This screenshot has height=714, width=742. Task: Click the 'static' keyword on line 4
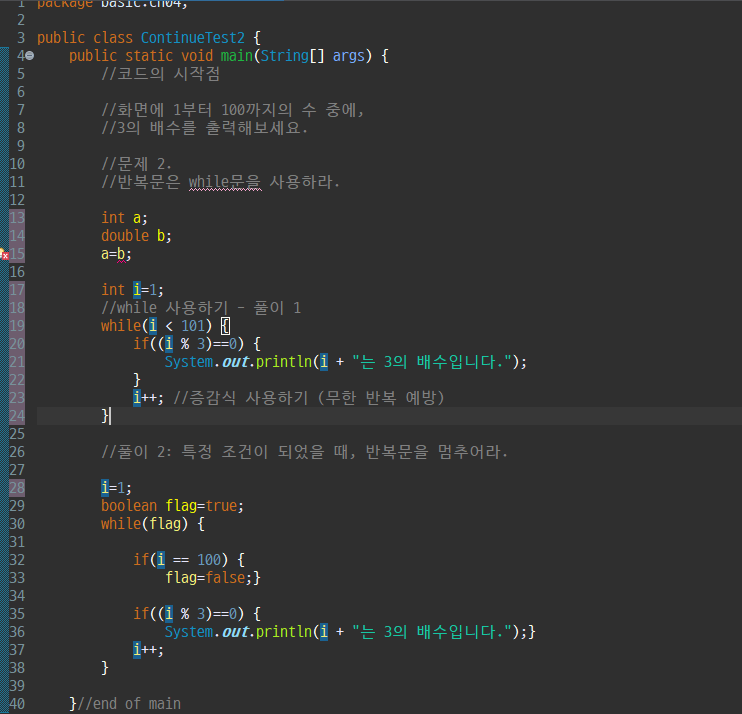[149, 56]
